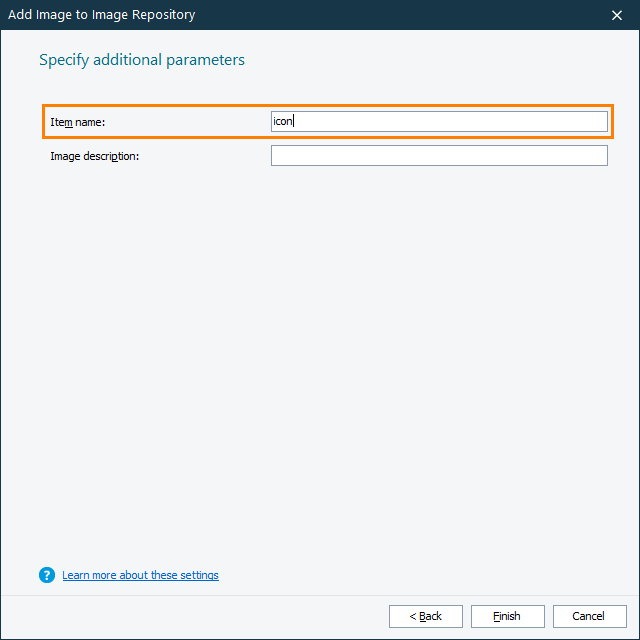This screenshot has width=640, height=640.
Task: Click the "Specify additional parameters" heading
Action: 142,60
